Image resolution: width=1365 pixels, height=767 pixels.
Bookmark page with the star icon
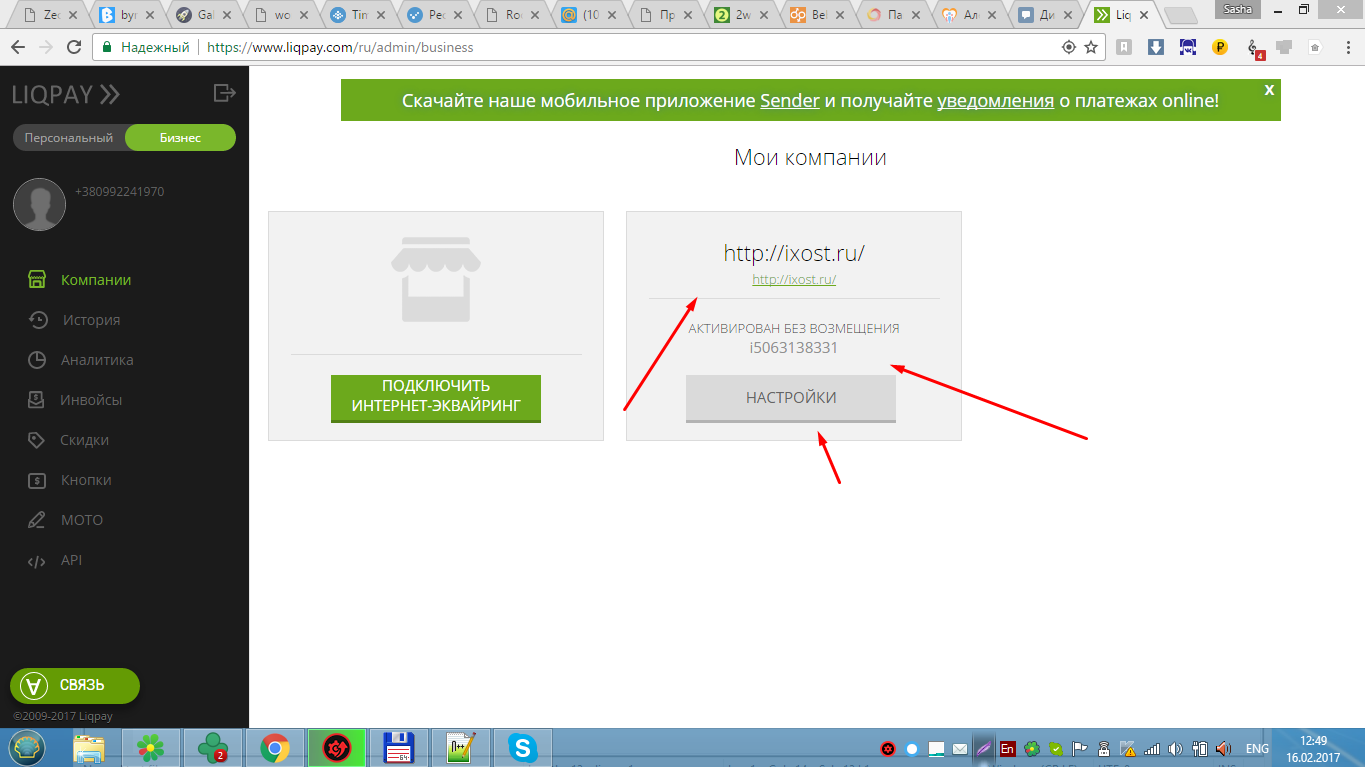tap(1091, 47)
